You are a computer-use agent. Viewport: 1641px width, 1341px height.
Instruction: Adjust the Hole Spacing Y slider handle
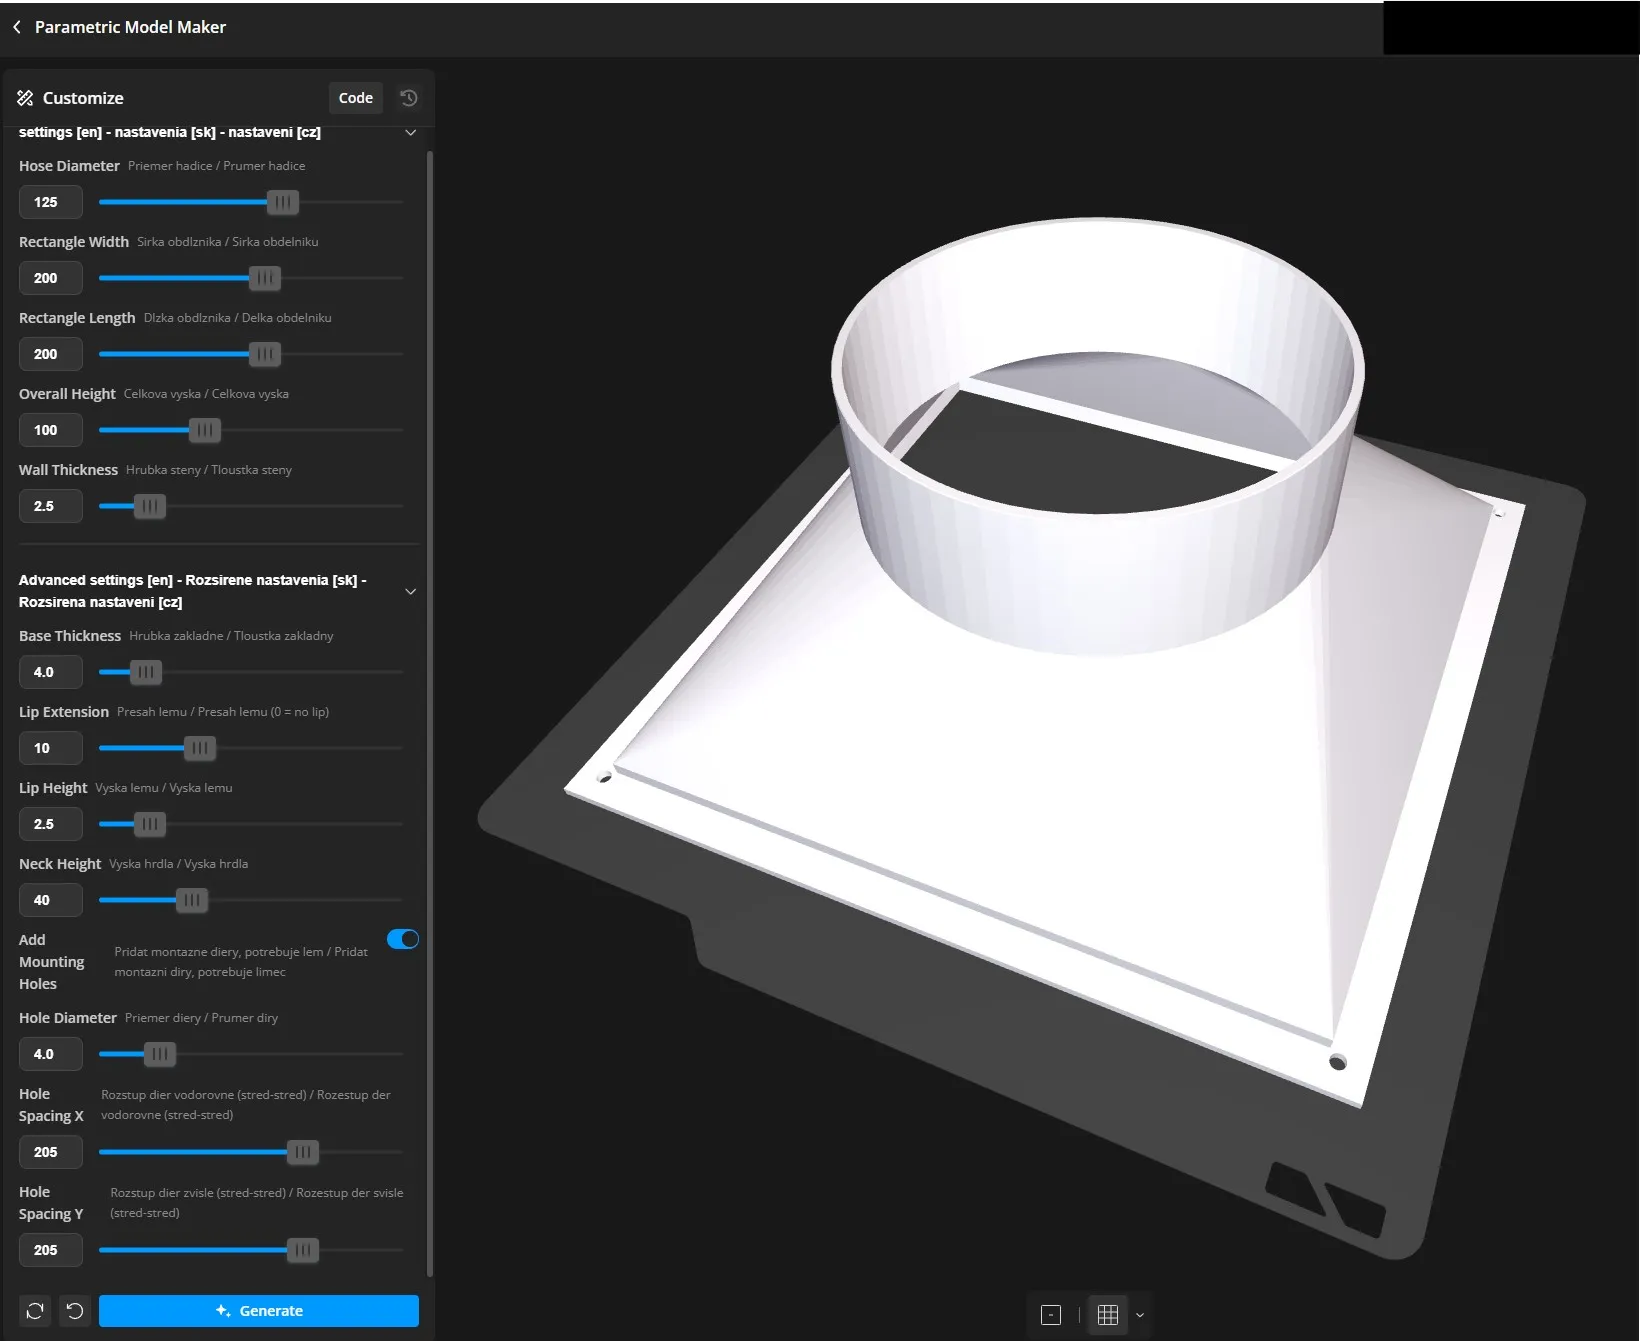coord(303,1250)
